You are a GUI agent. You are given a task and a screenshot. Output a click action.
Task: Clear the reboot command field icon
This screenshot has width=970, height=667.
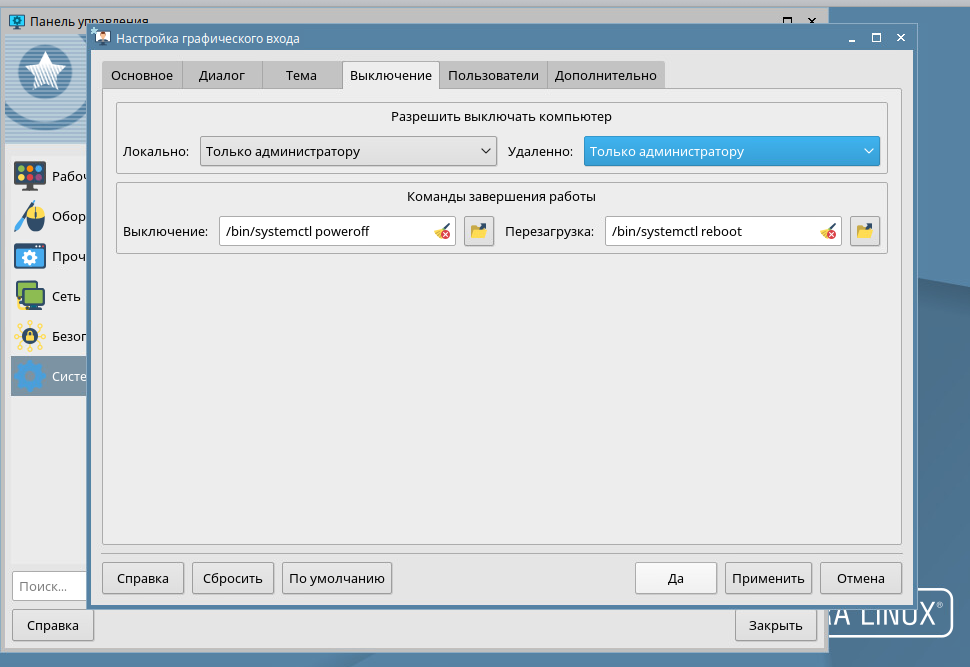(828, 232)
